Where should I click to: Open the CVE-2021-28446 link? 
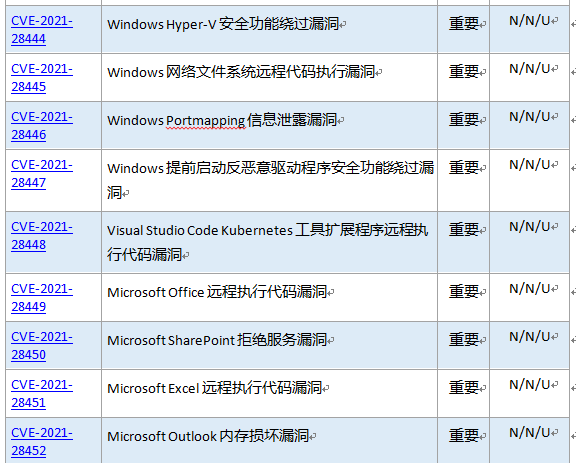click(42, 126)
